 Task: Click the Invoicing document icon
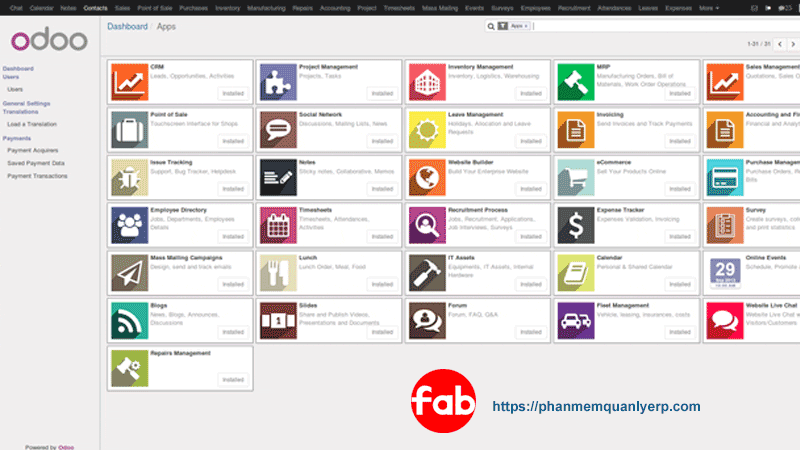(576, 130)
